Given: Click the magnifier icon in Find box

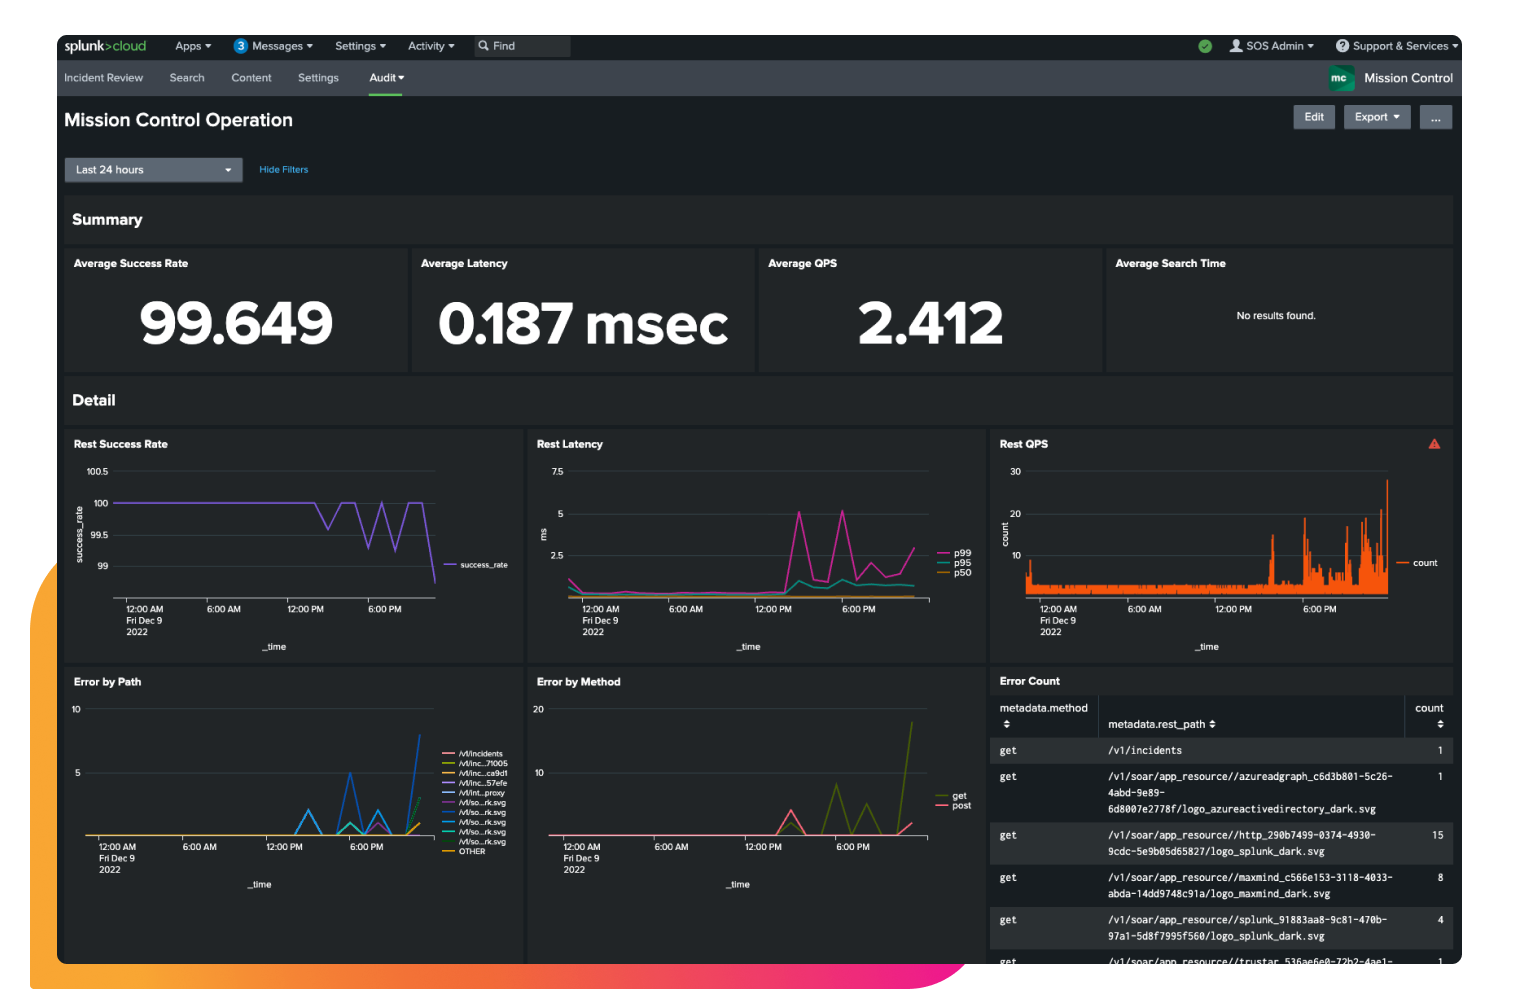Looking at the screenshot, I should 484,46.
